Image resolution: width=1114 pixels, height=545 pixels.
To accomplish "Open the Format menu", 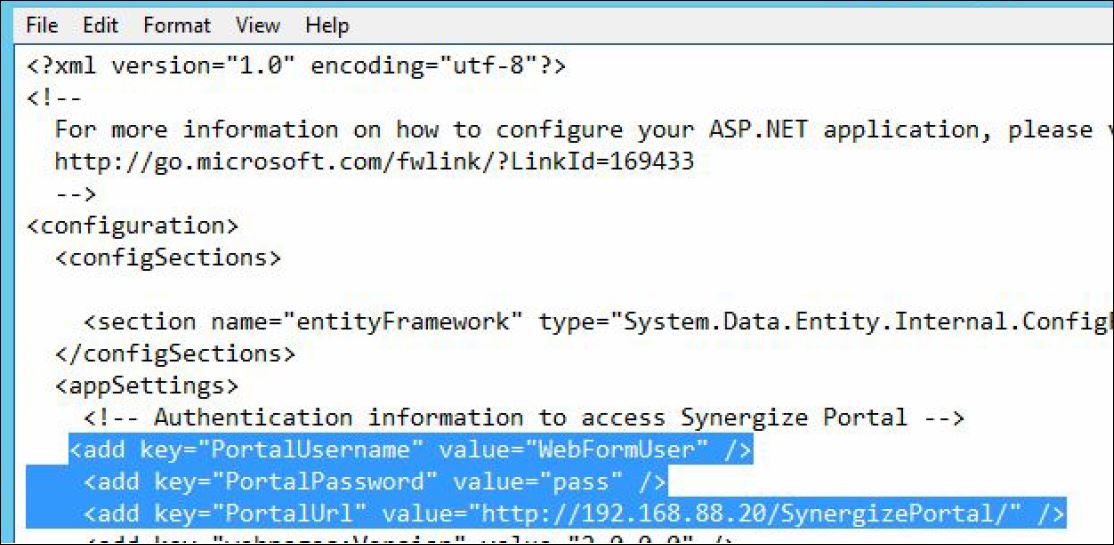I will point(177,26).
